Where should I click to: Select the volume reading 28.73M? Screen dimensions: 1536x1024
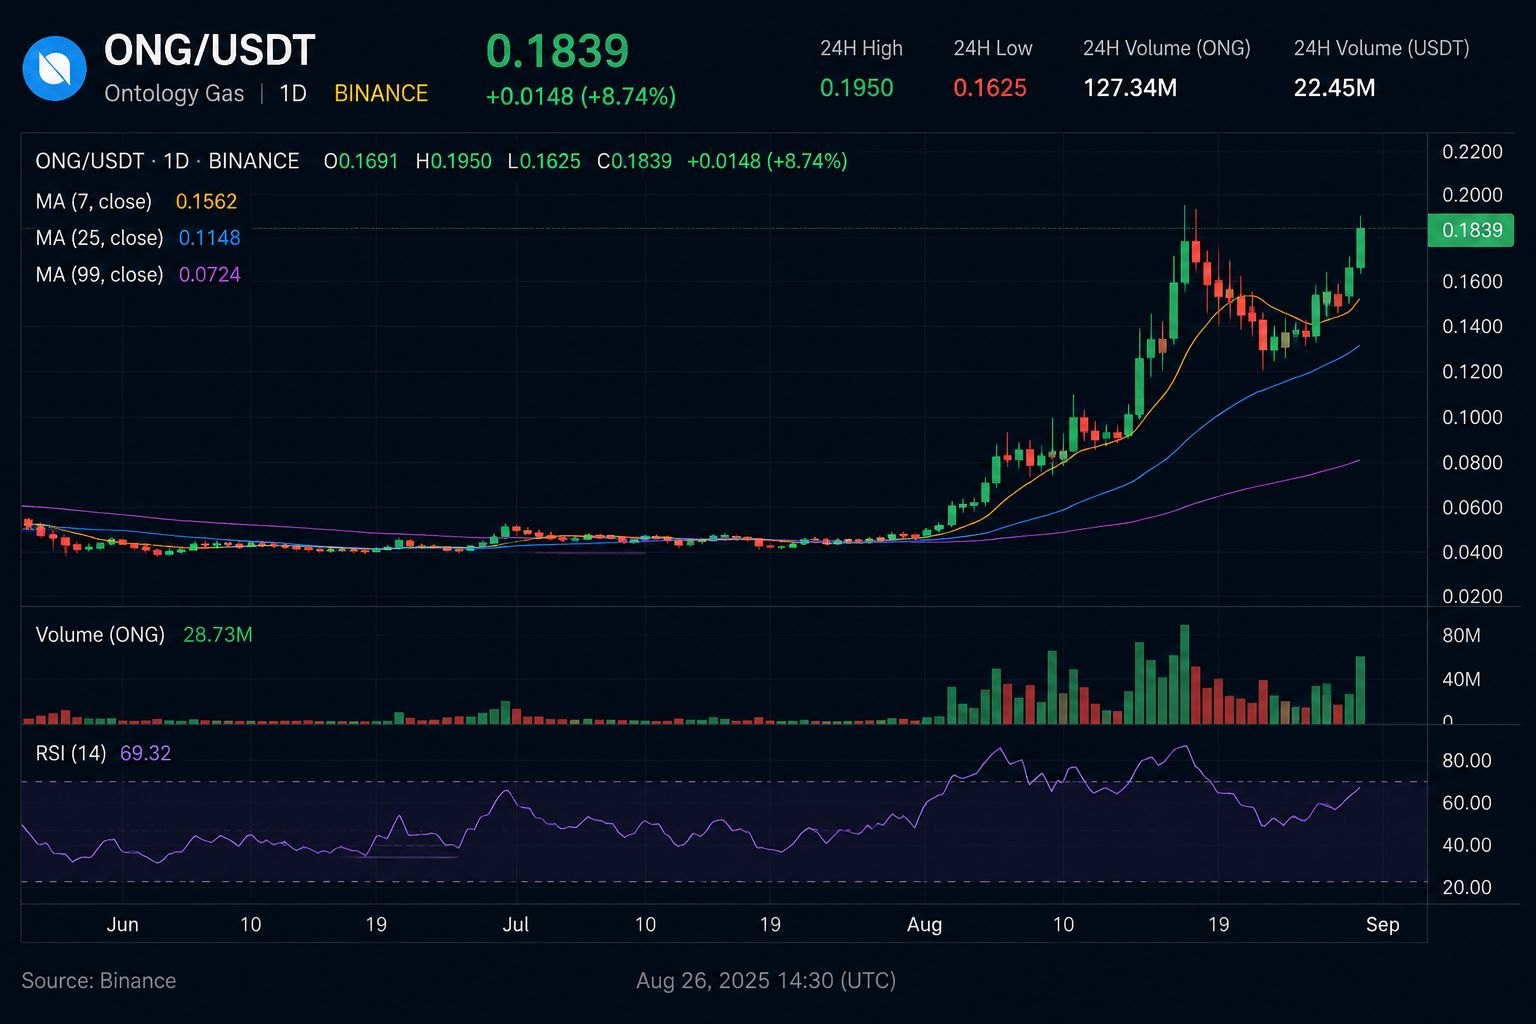click(218, 635)
